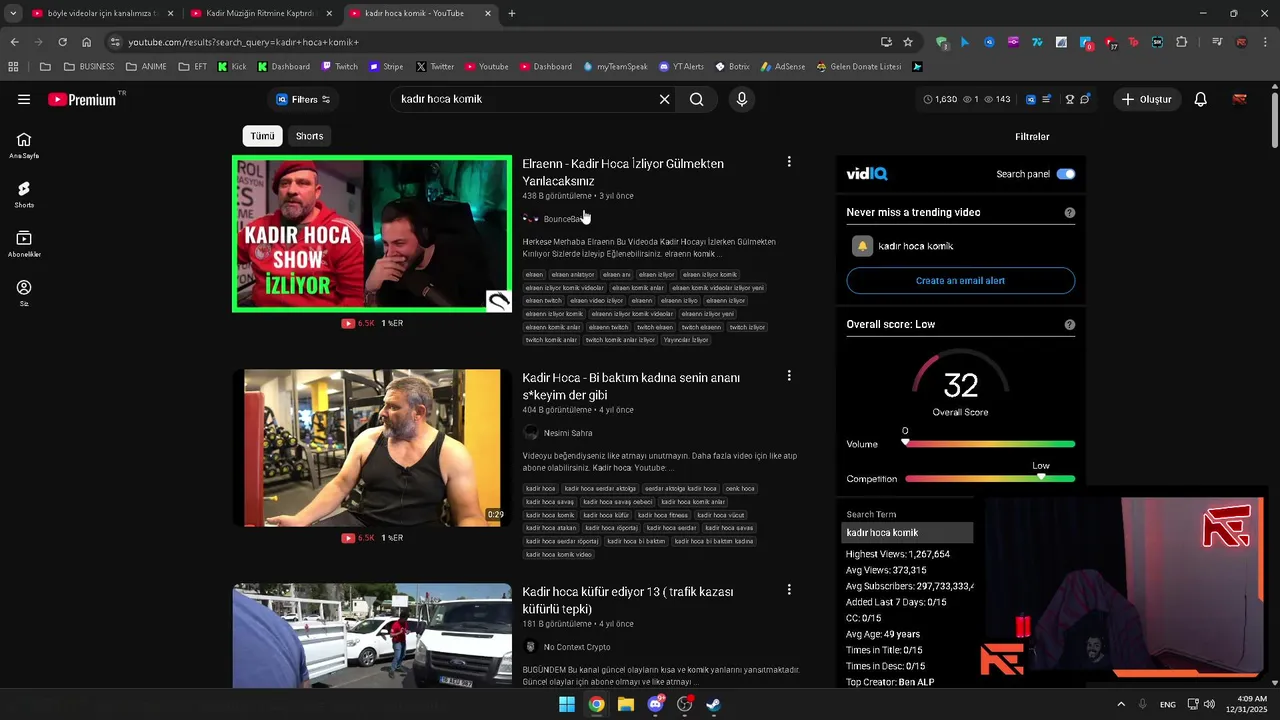The height and width of the screenshot is (720, 1280).
Task: Click the vidIQ logo icon in header stats bar
Action: coord(1031,99)
